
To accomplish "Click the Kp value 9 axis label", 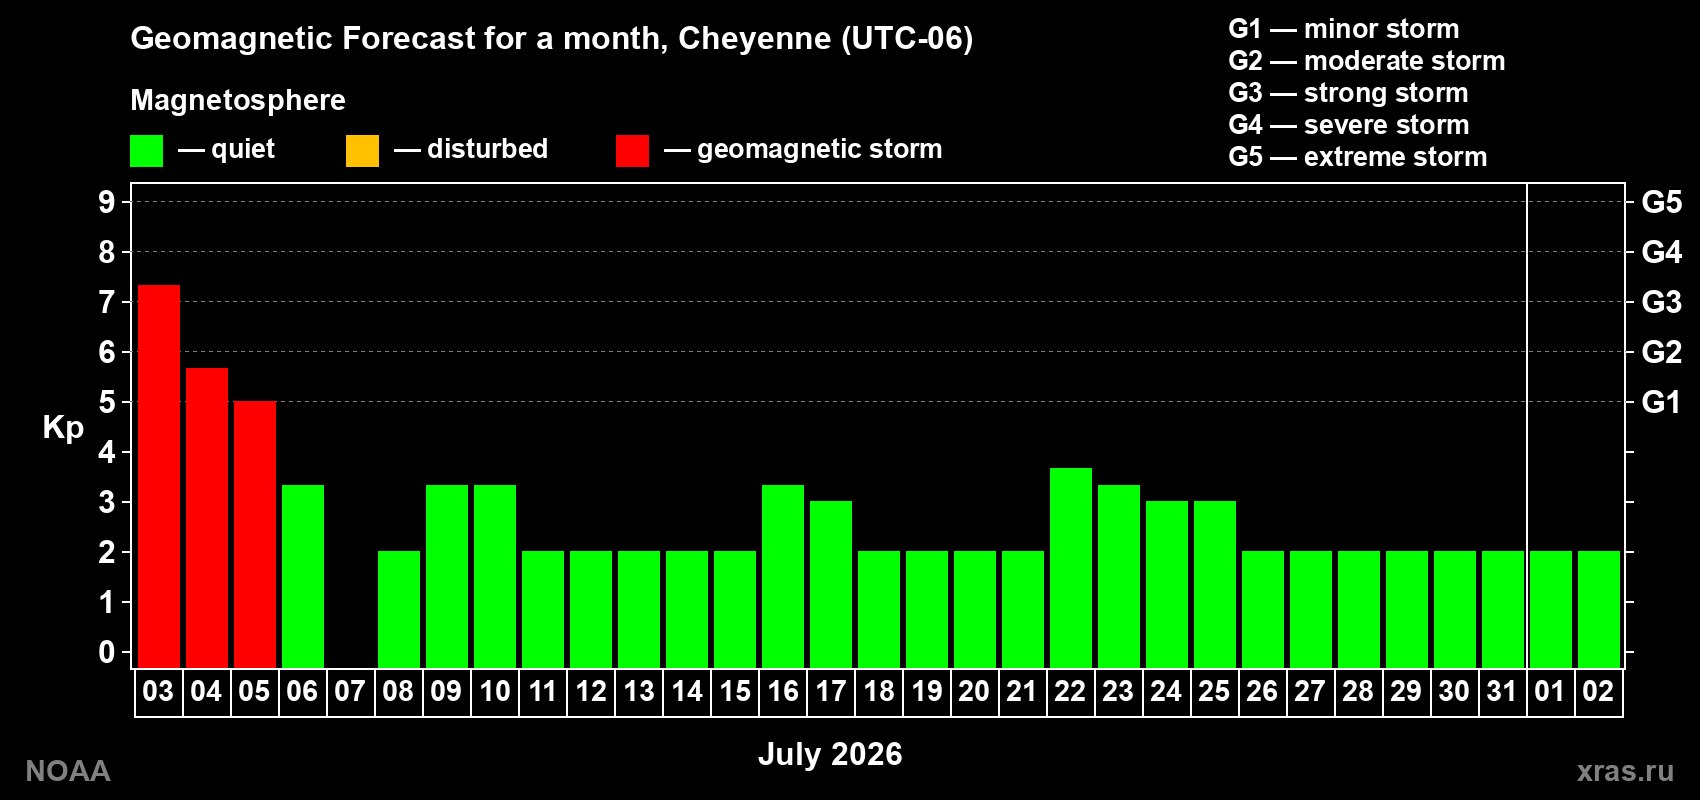I will [107, 202].
